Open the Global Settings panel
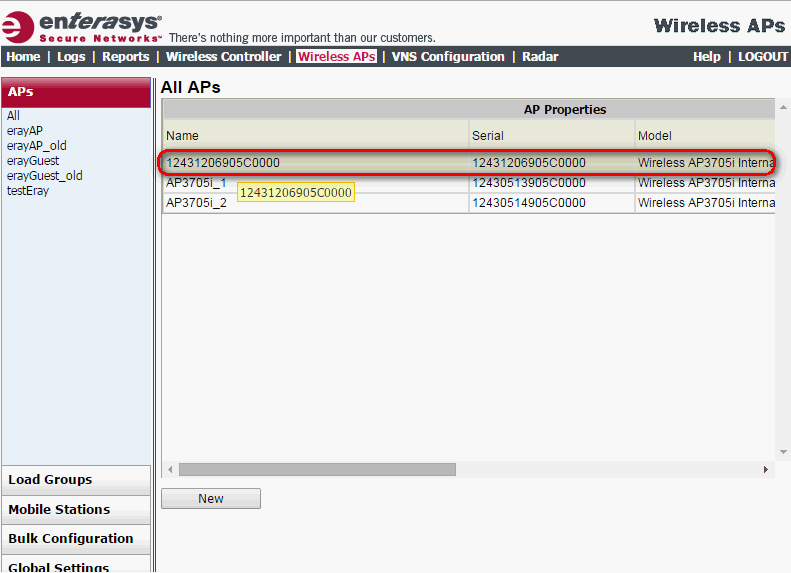The height and width of the screenshot is (573, 791). coord(76,565)
